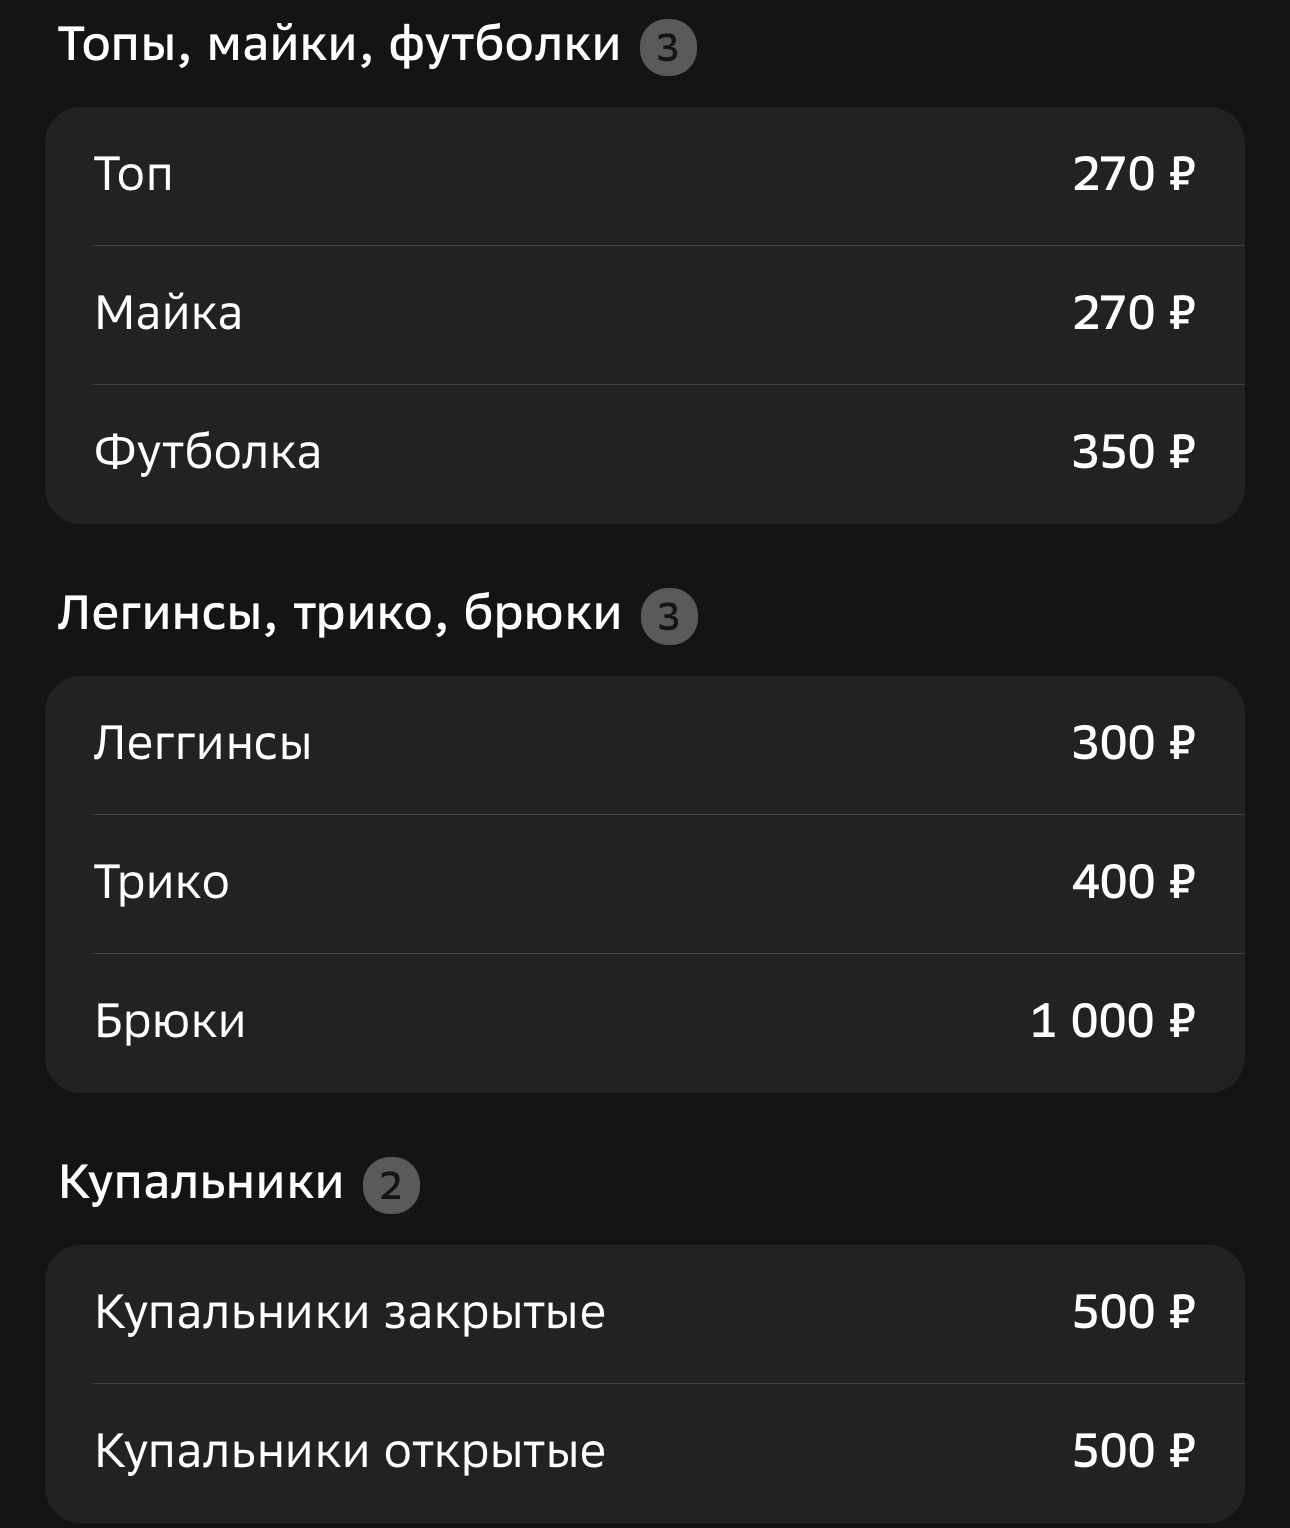Select Купальники закрытые row

(645, 1314)
